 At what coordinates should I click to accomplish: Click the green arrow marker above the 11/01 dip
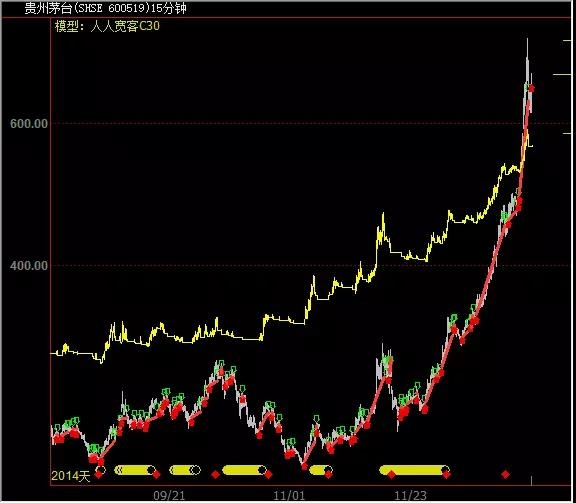point(317,419)
